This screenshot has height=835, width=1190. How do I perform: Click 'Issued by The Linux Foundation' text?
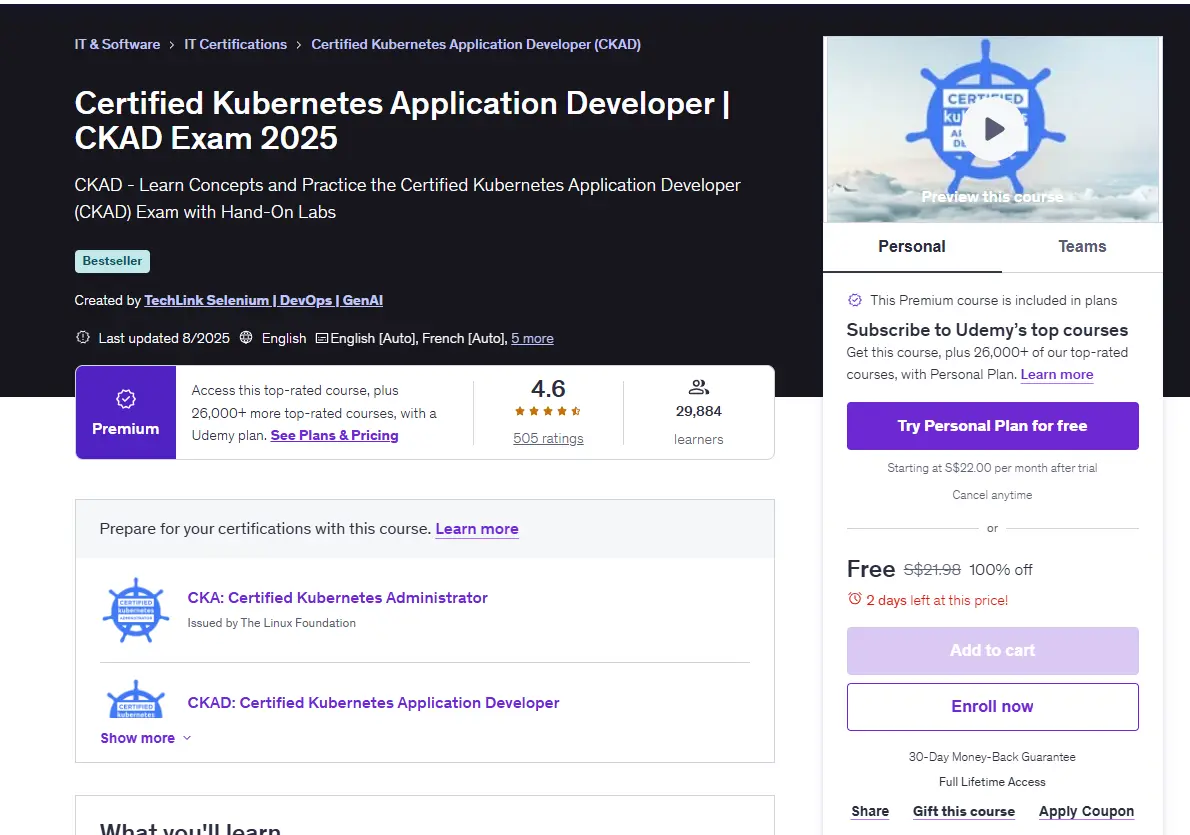[272, 622]
